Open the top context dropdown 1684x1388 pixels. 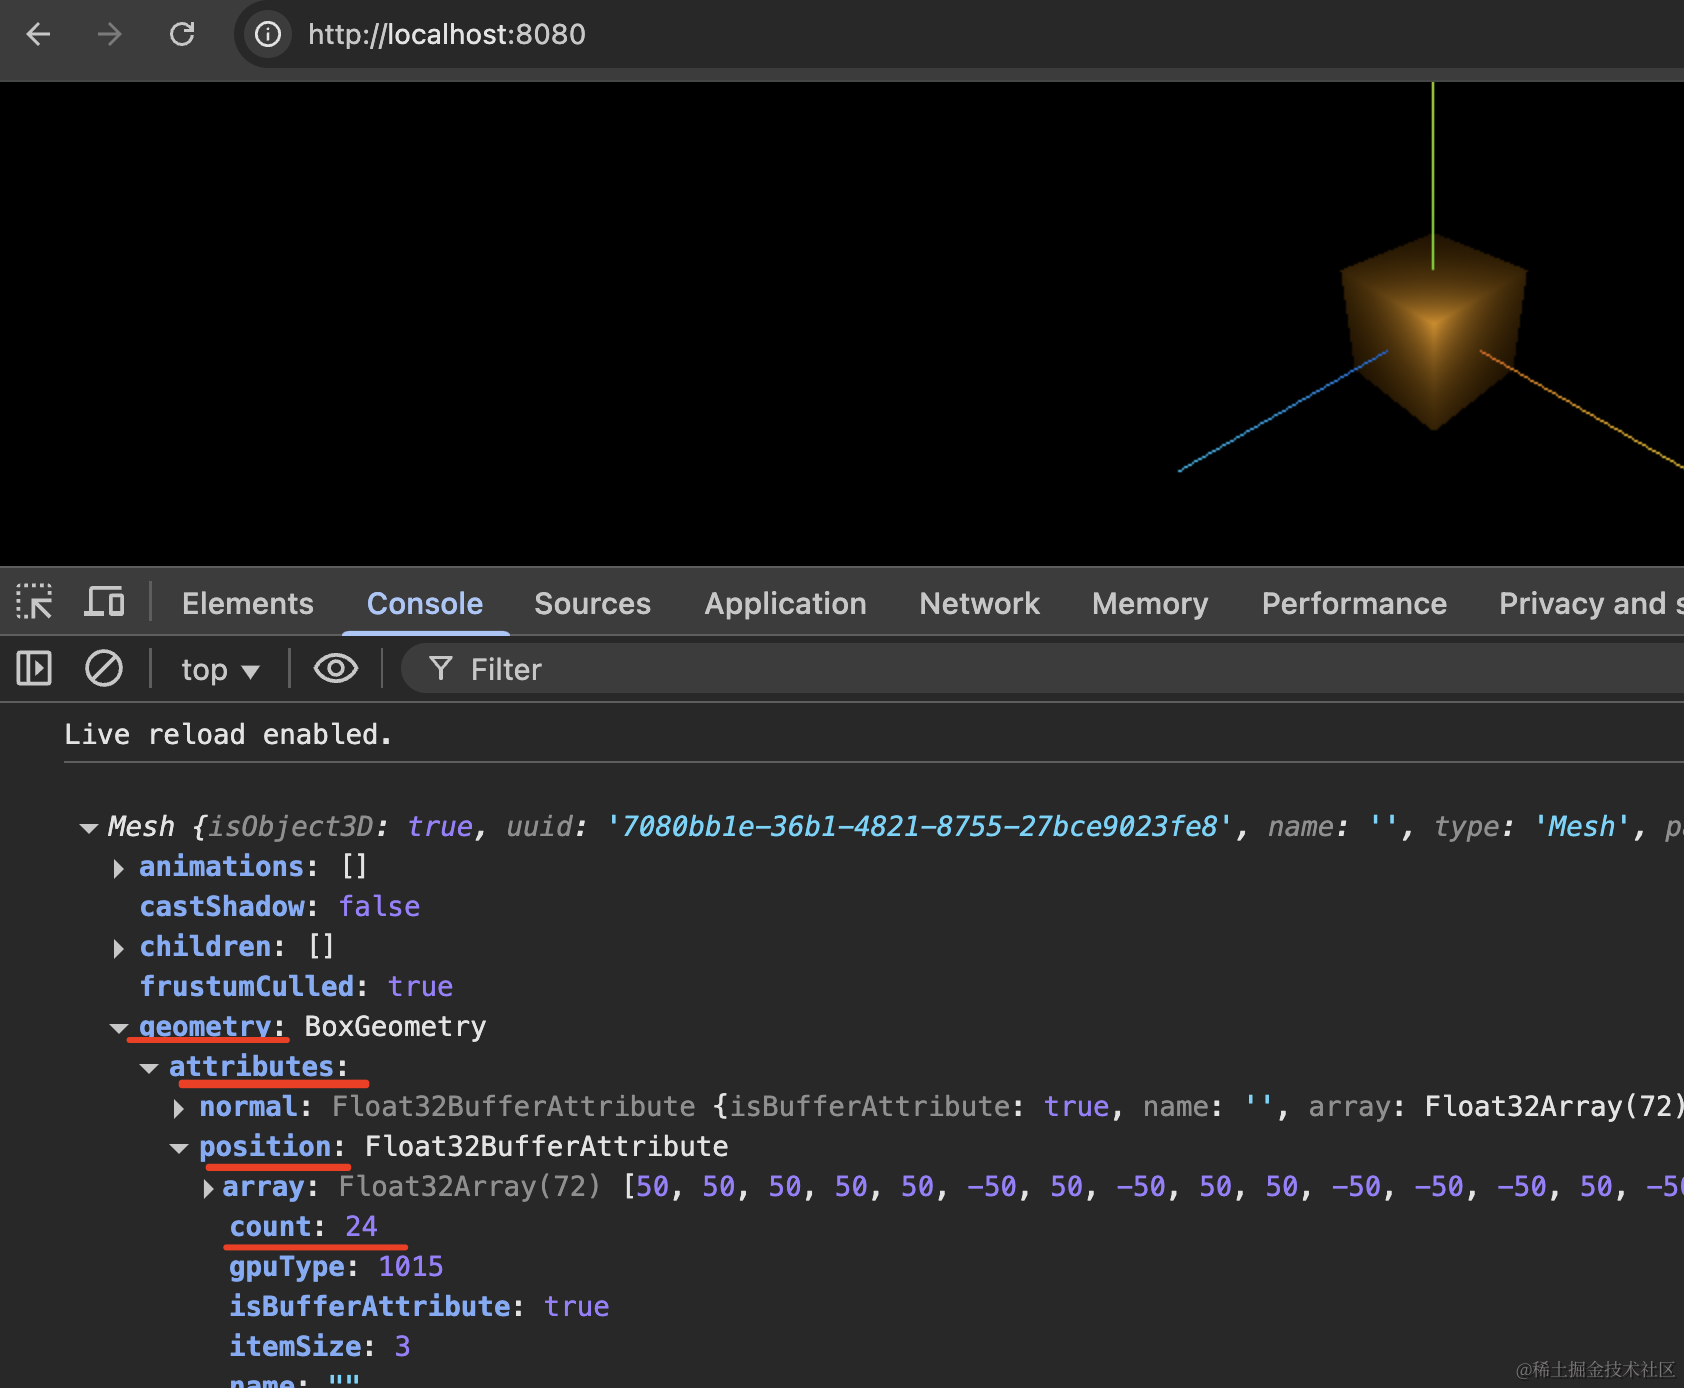(220, 669)
